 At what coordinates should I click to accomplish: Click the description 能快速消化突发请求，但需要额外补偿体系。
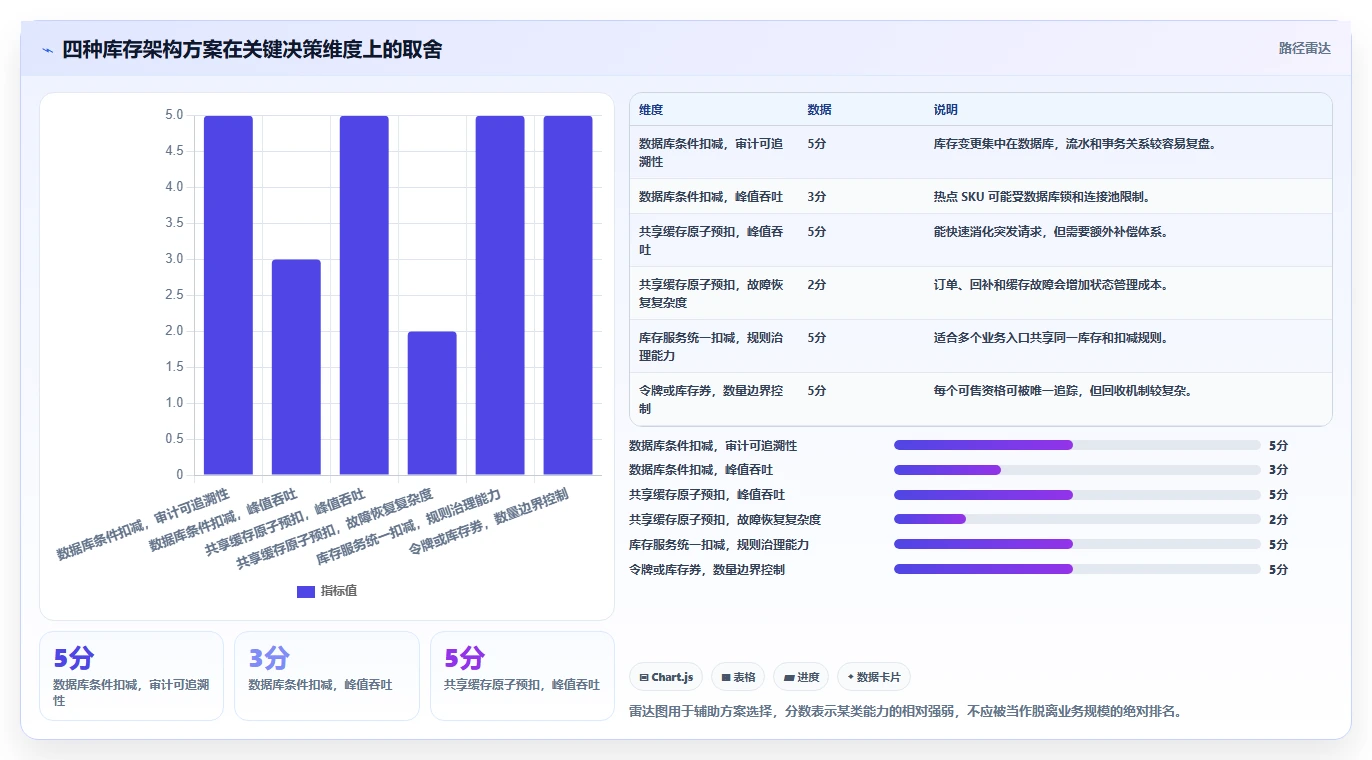[1051, 232]
